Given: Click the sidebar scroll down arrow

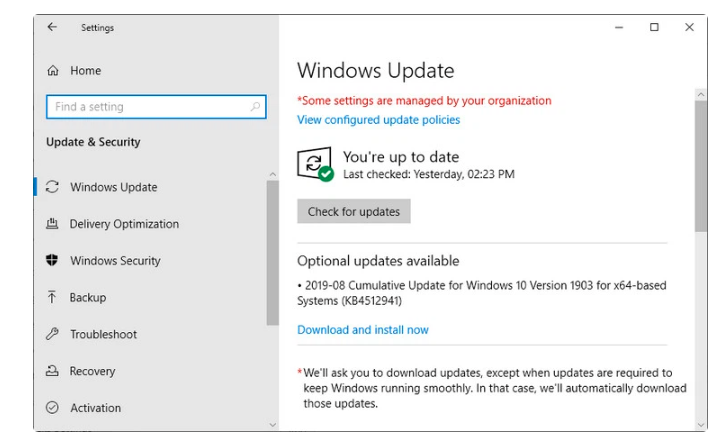Looking at the screenshot, I should point(272,424).
